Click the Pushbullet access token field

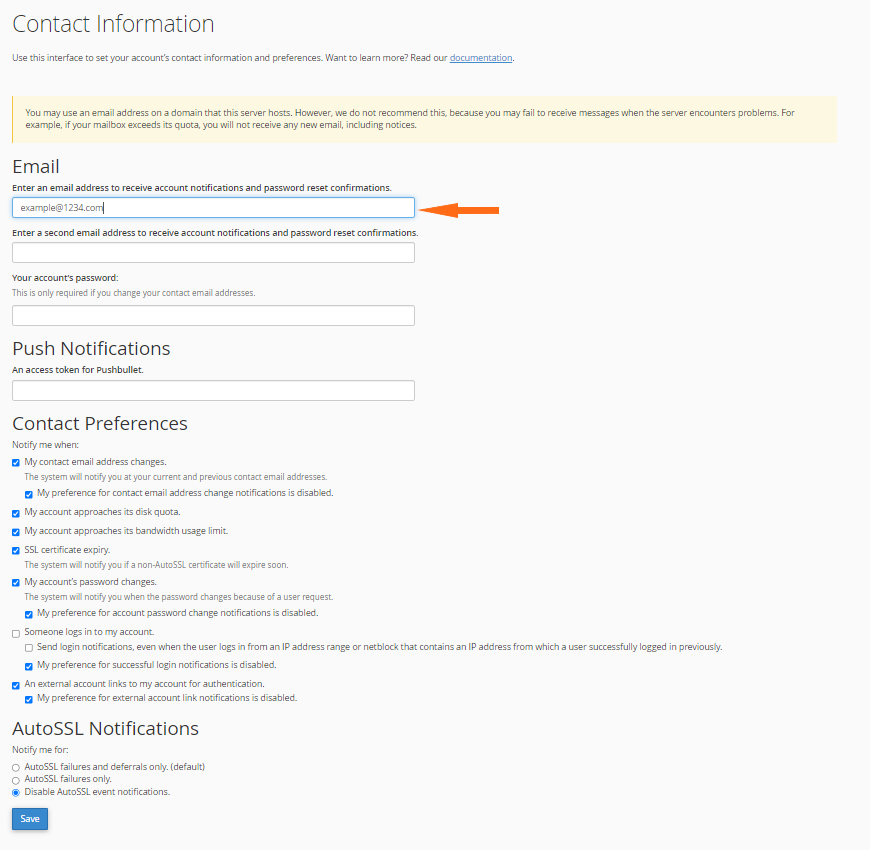[x=213, y=390]
